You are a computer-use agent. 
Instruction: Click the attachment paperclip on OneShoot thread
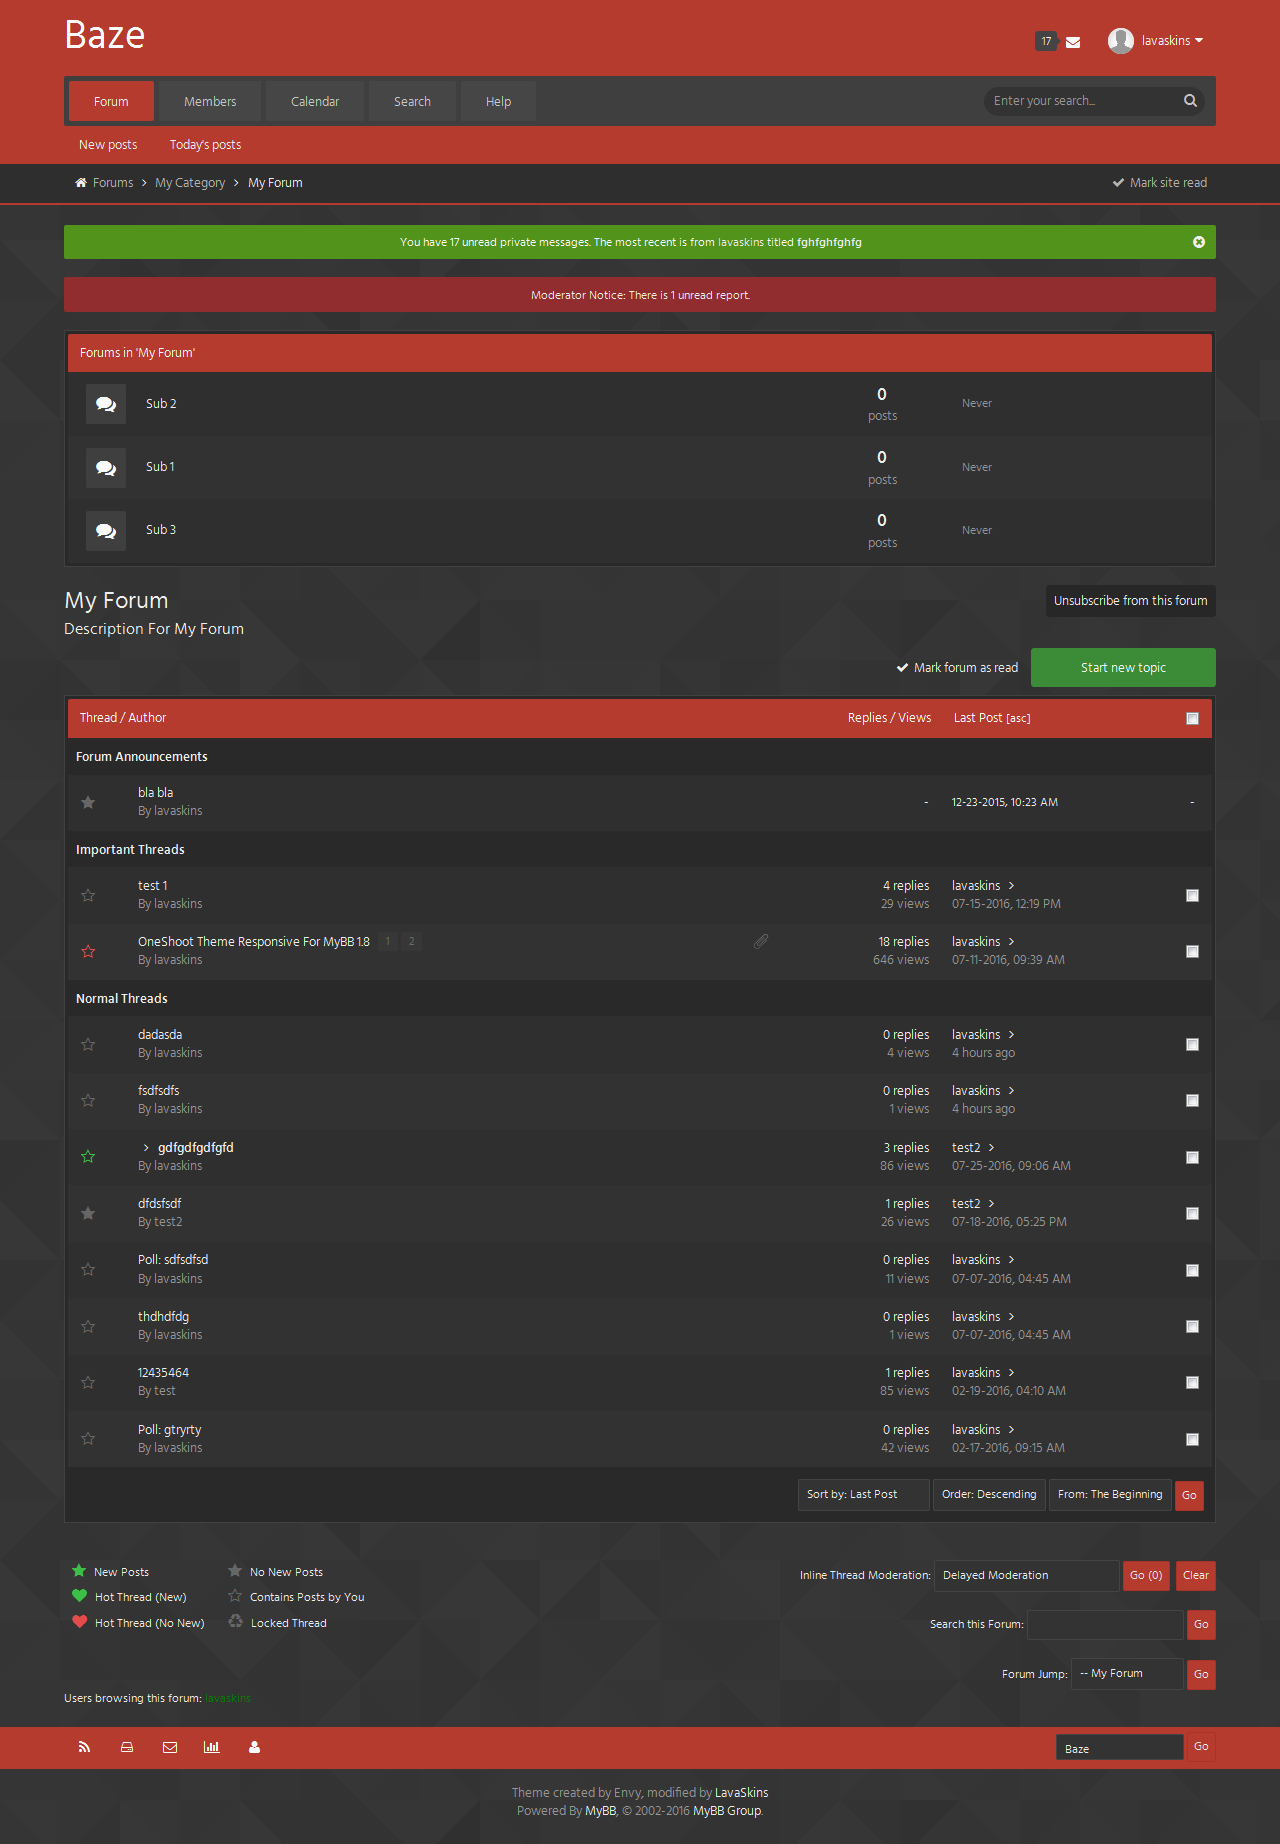[x=761, y=941]
